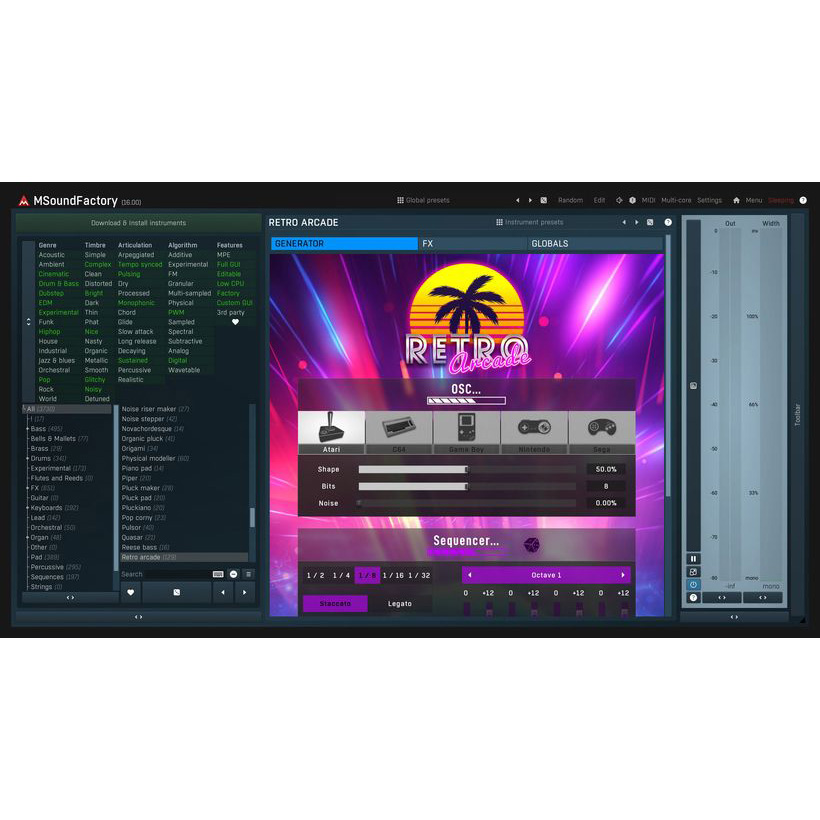Select 1/2 sequencer rate
This screenshot has width=820, height=820.
pos(315,575)
